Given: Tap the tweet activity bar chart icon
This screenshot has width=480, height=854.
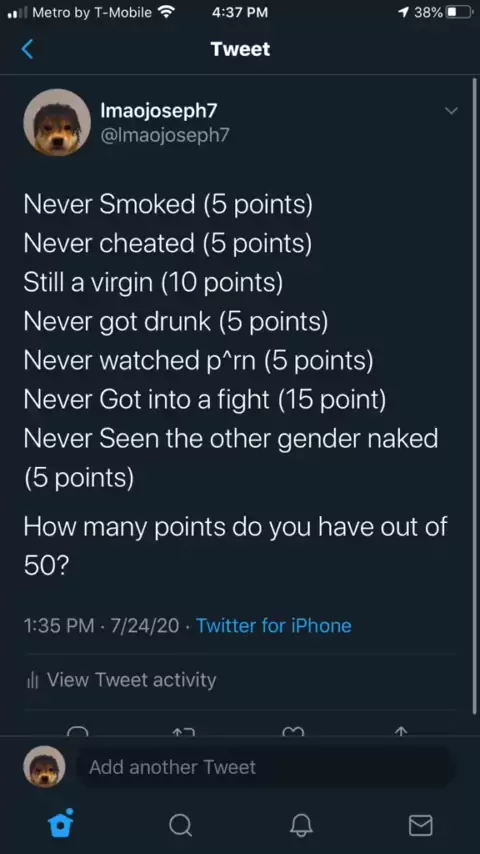Looking at the screenshot, I should point(33,680).
